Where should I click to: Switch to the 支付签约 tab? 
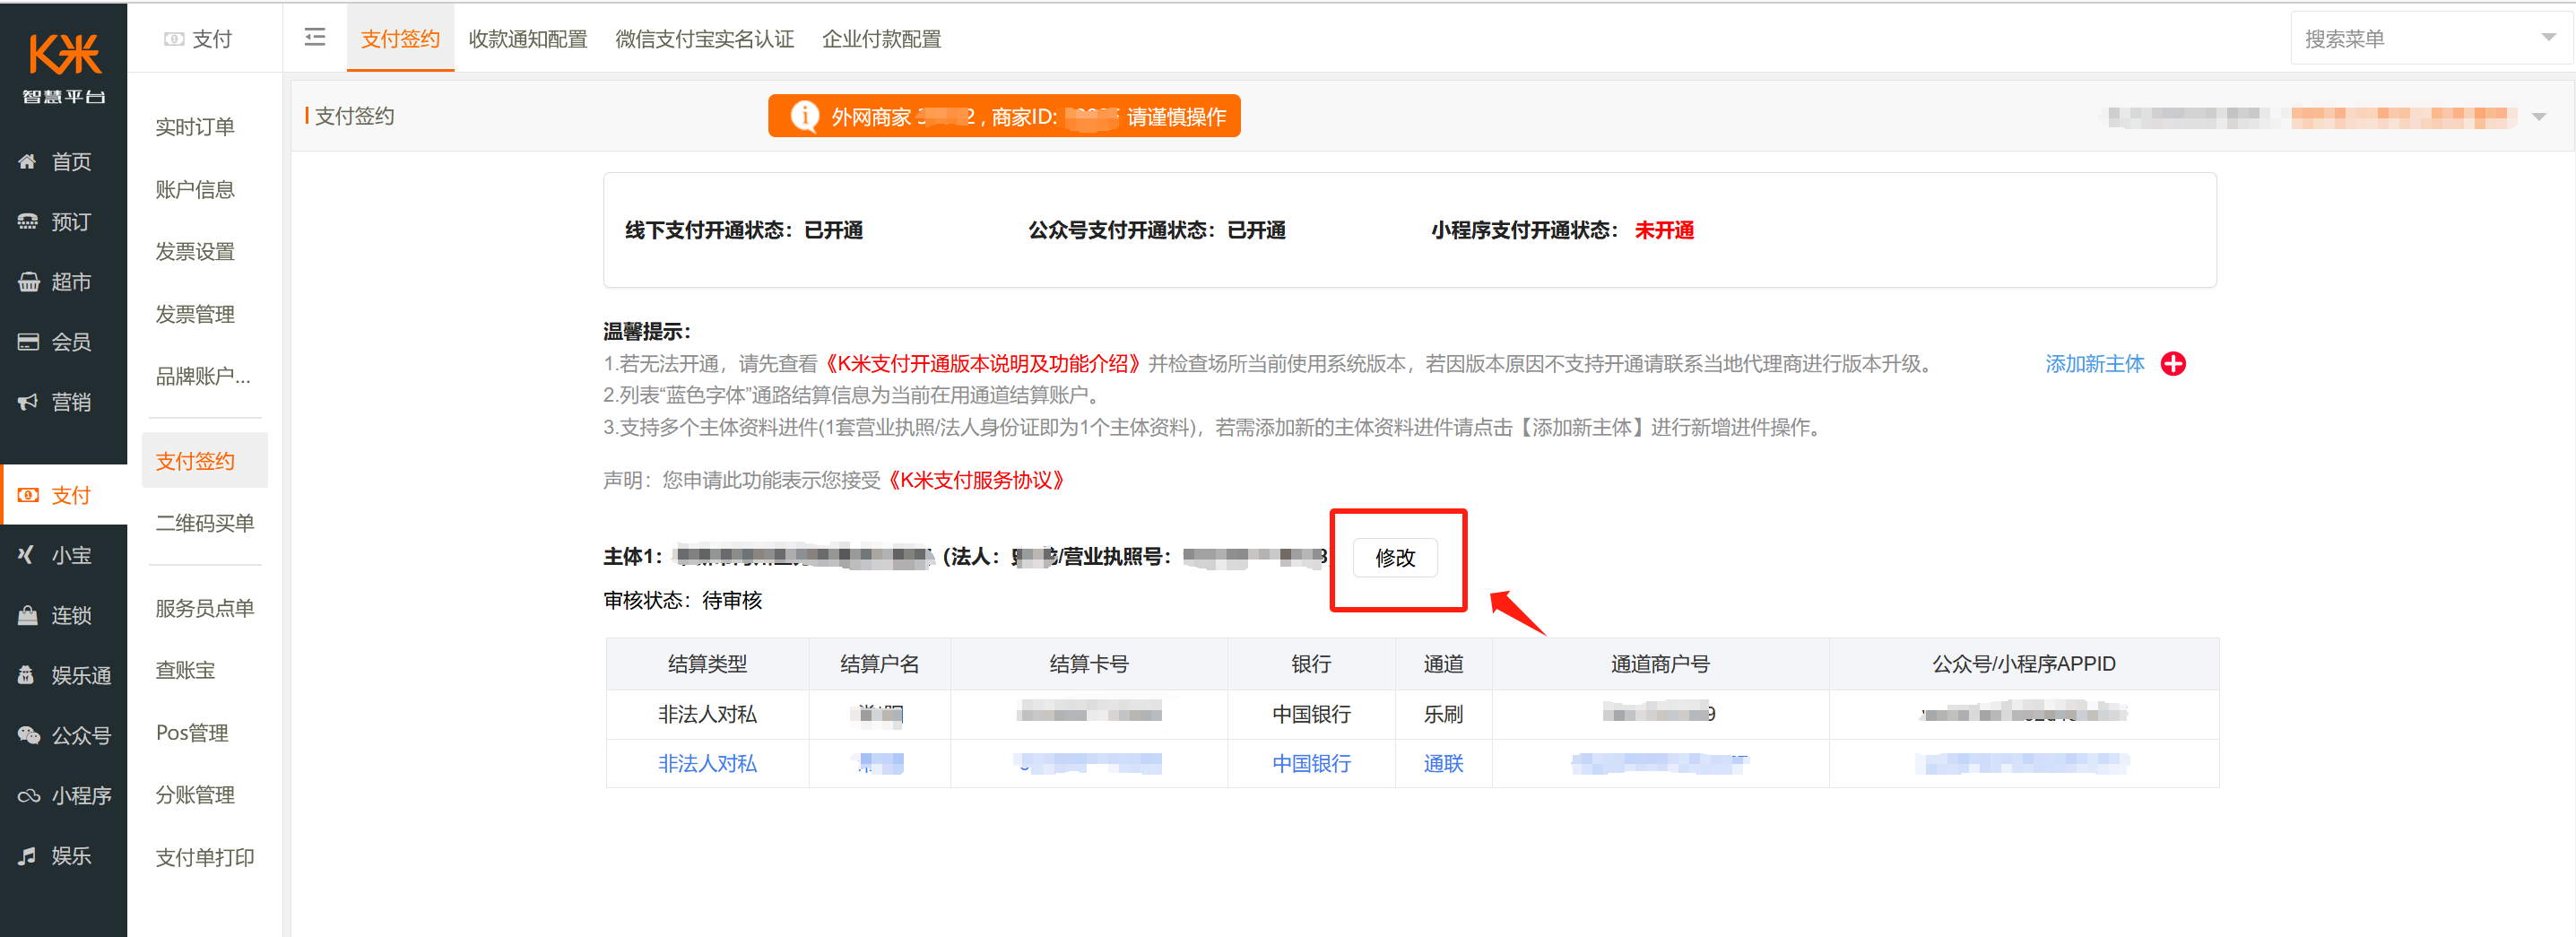[x=400, y=39]
